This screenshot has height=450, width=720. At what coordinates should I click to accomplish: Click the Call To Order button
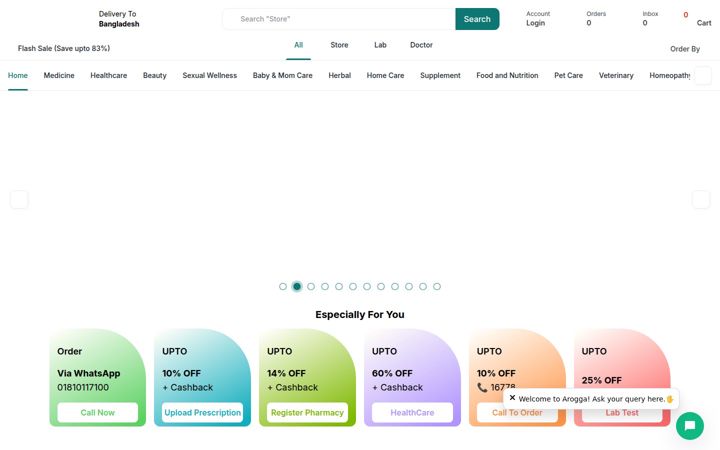coord(517,412)
